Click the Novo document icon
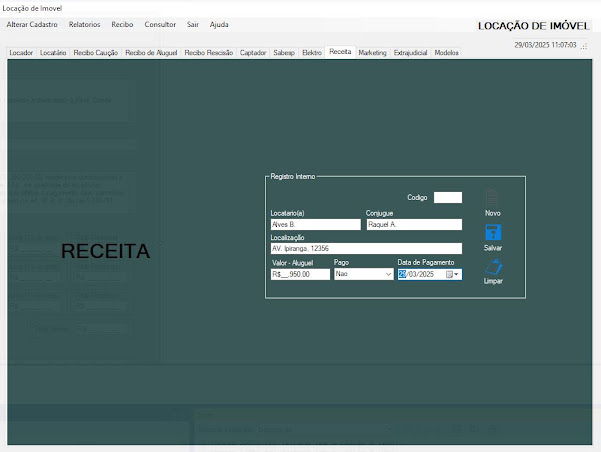Viewport: 601px width, 452px height. click(x=492, y=198)
